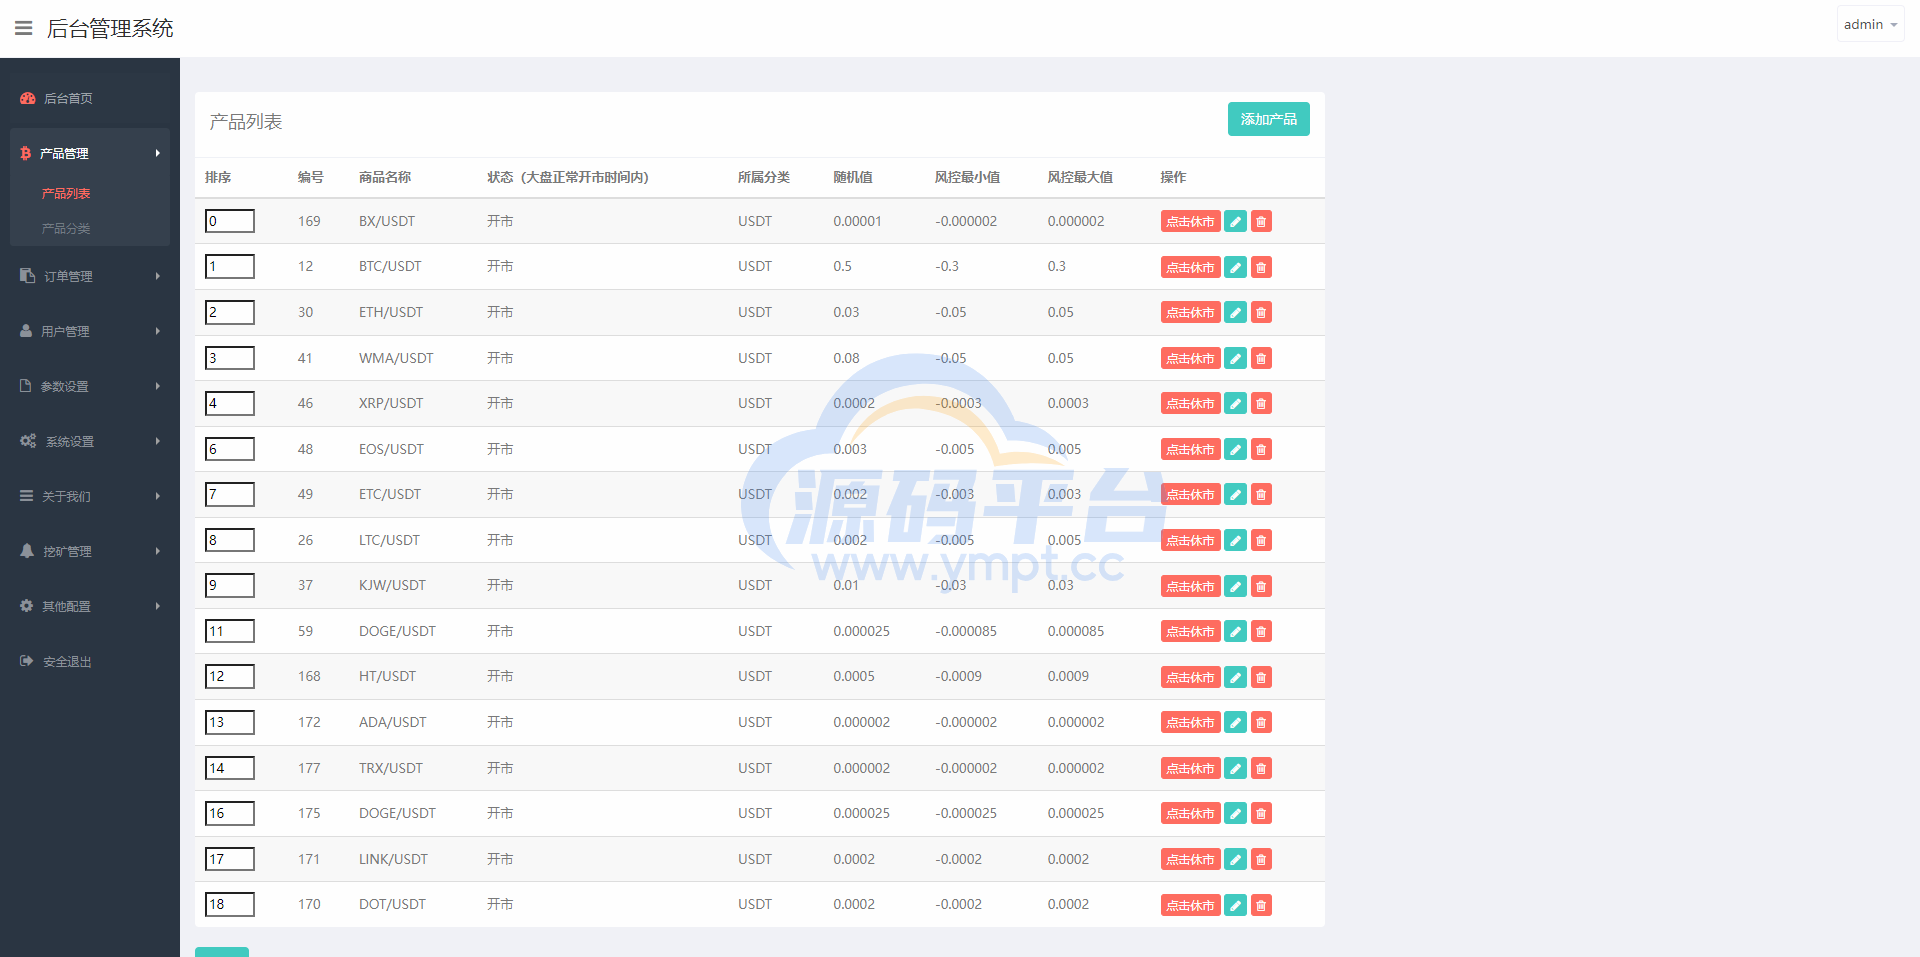Click the 添加产品 button

coord(1268,119)
